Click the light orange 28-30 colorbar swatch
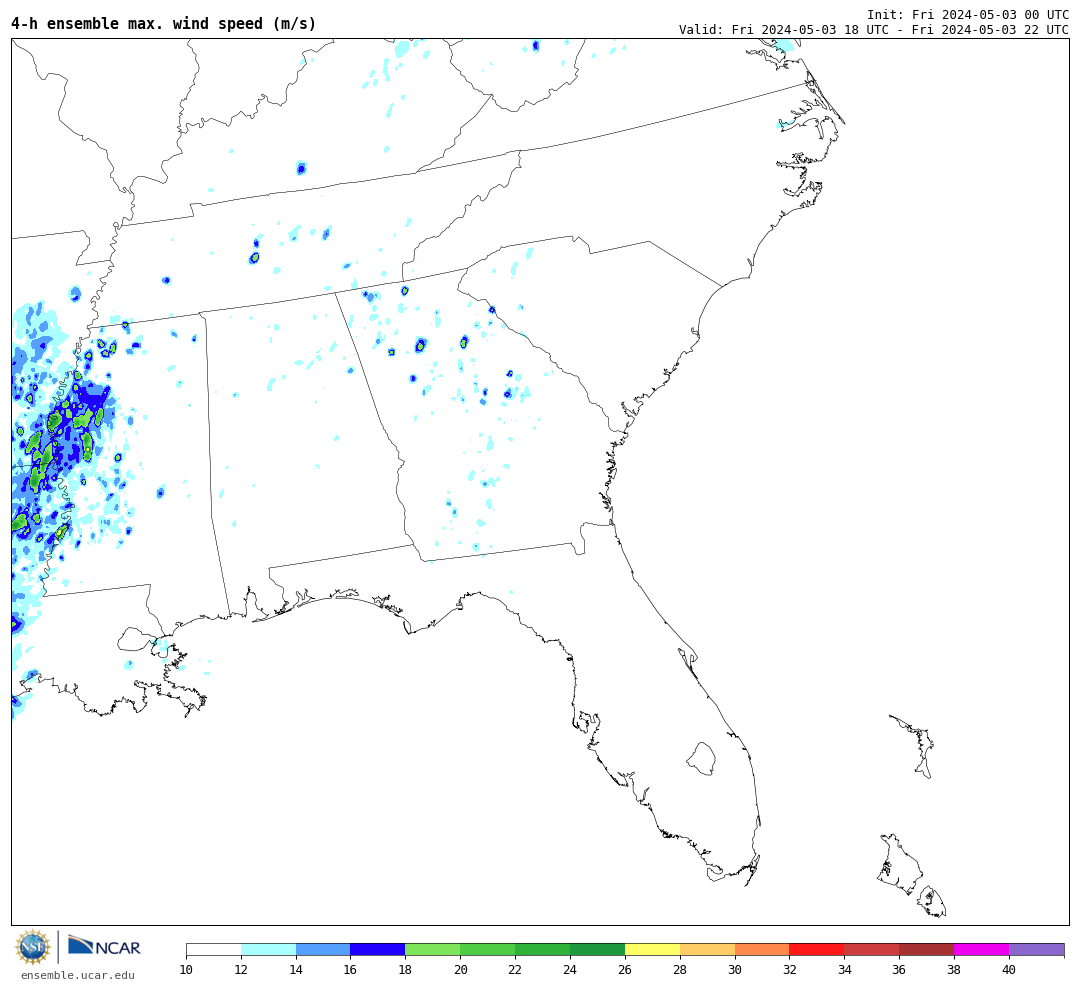1080x988 pixels. 707,949
